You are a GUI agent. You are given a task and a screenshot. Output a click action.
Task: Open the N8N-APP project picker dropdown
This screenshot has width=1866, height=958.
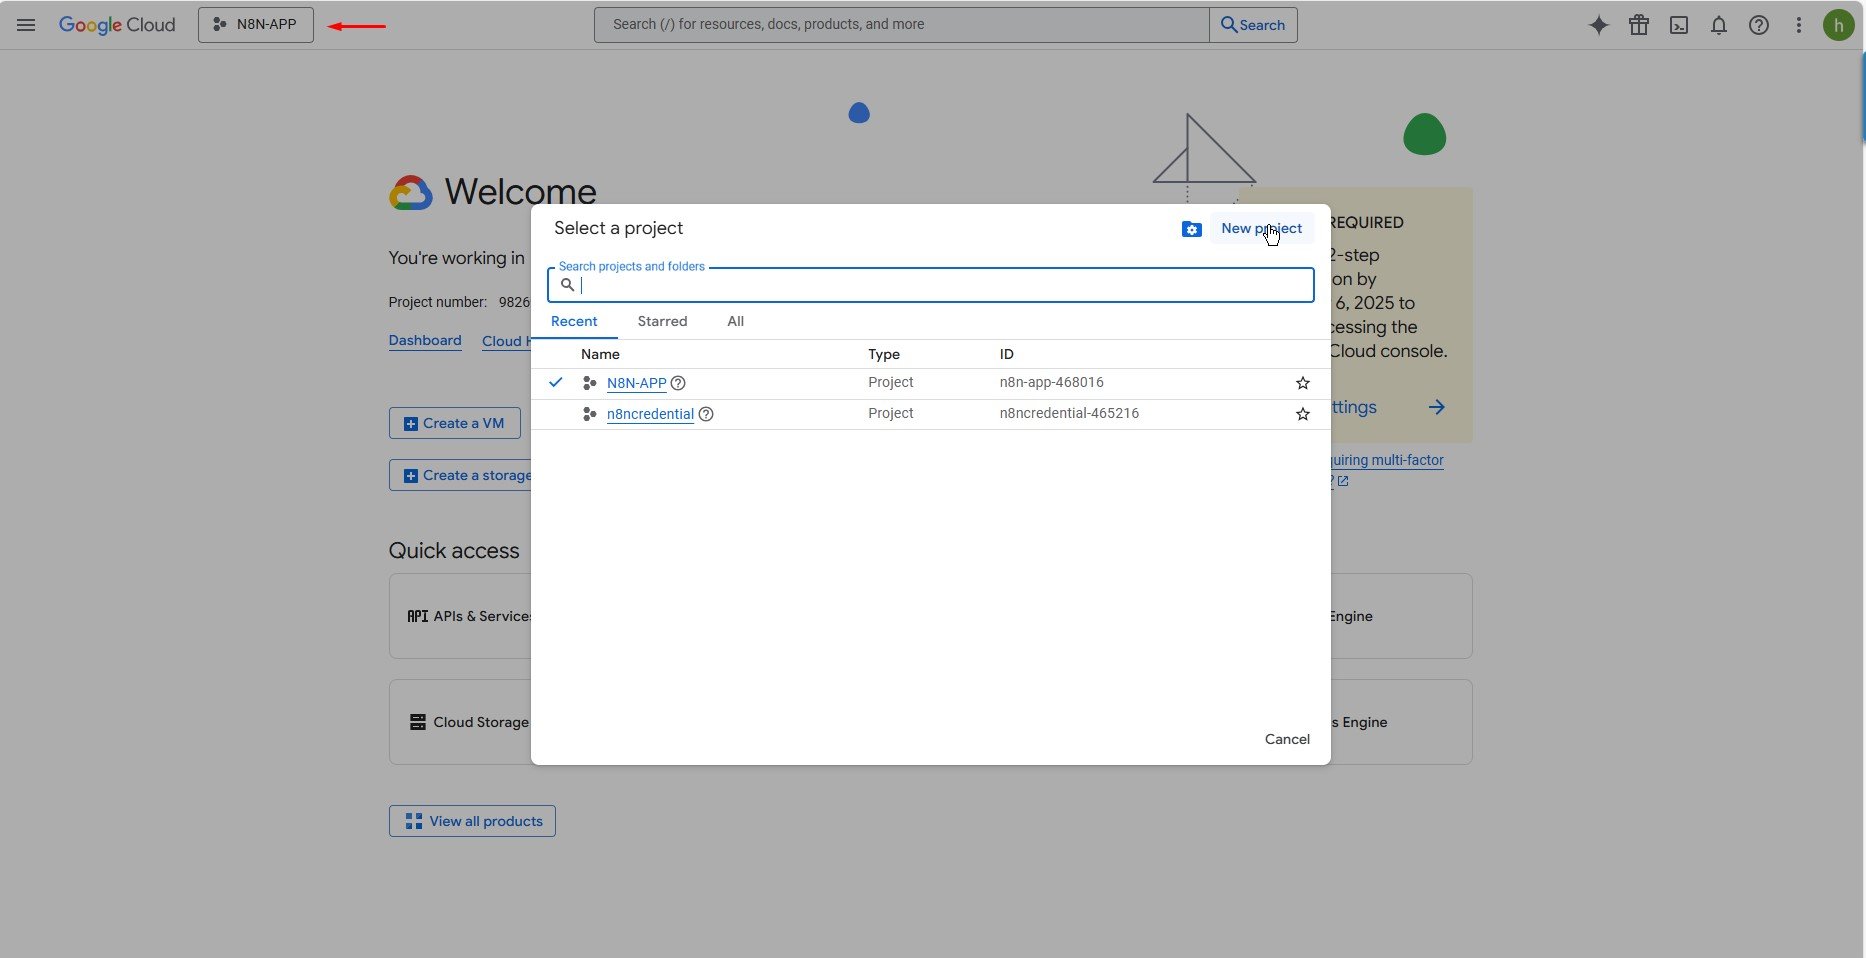point(255,24)
